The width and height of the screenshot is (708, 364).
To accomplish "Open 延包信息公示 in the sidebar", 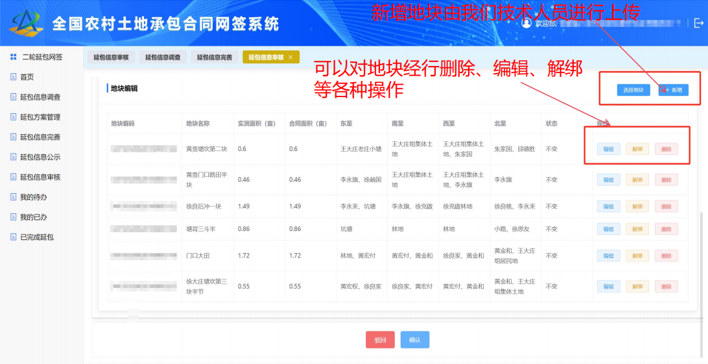I will click(x=40, y=157).
